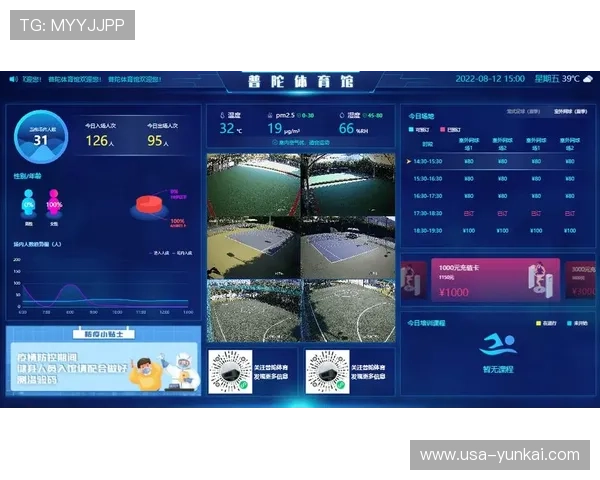
Task: Click the 16:30-17:30 time slot row
Action: [496, 196]
